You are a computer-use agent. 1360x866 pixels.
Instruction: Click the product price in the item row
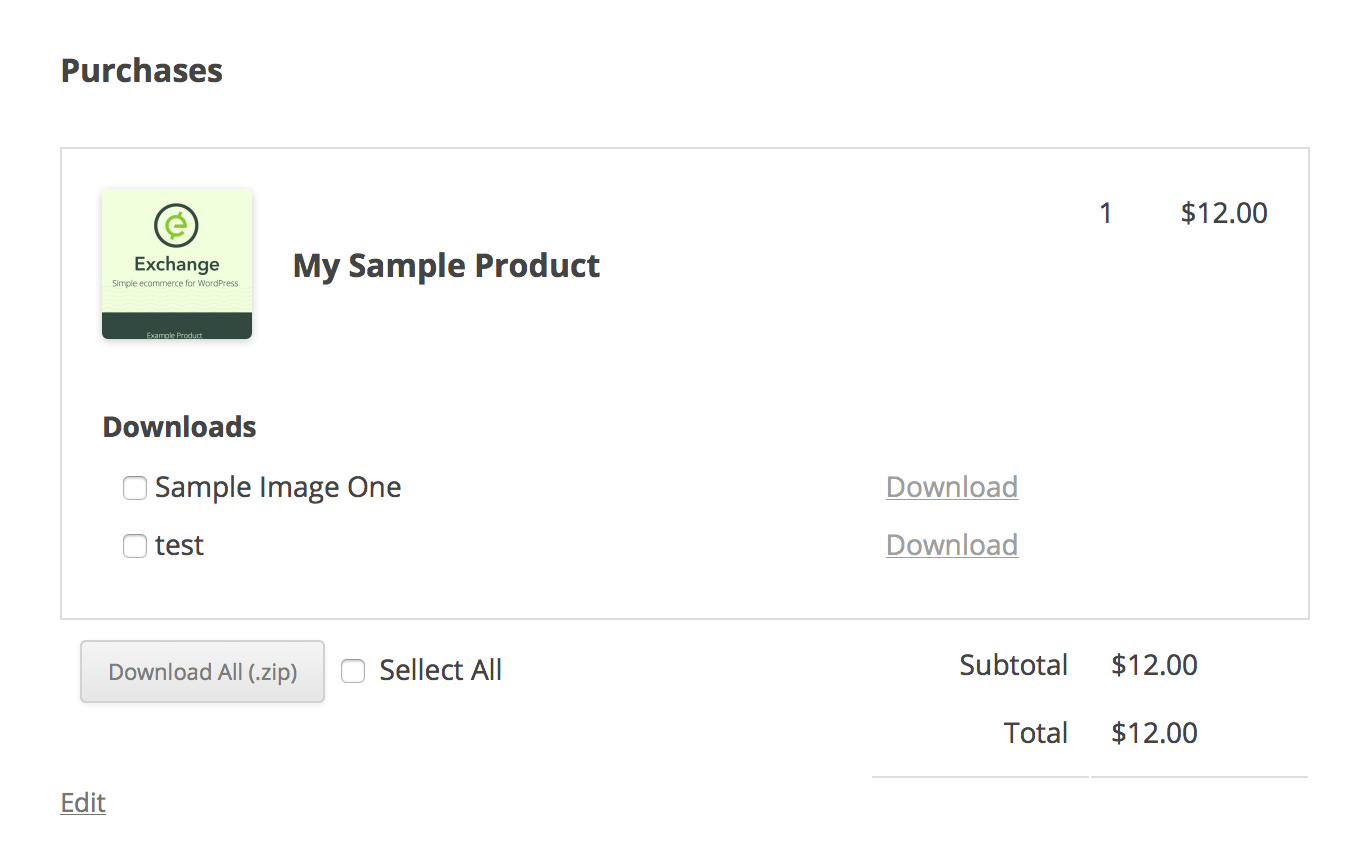pyautogui.click(x=1224, y=213)
